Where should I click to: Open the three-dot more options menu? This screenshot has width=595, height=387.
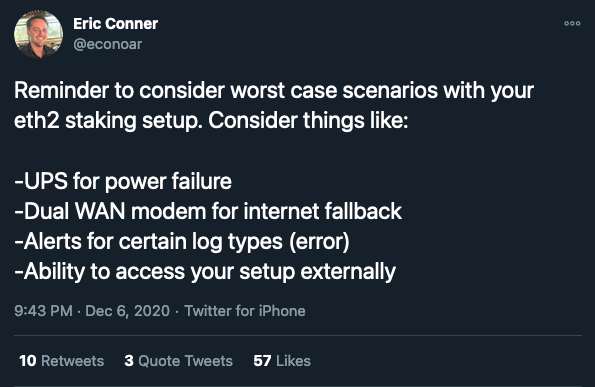(572, 23)
